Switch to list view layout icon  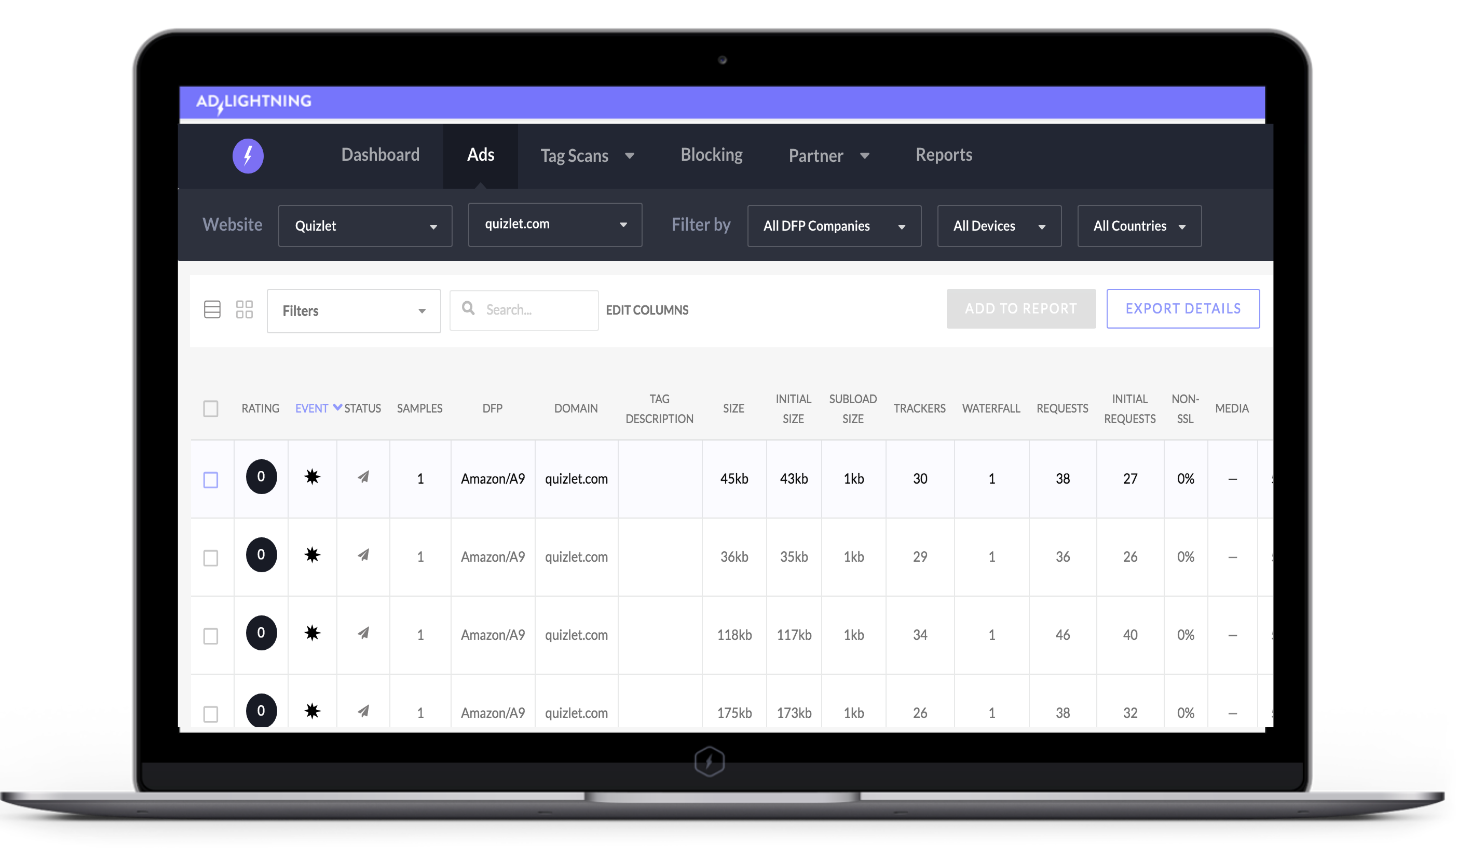pyautogui.click(x=212, y=310)
